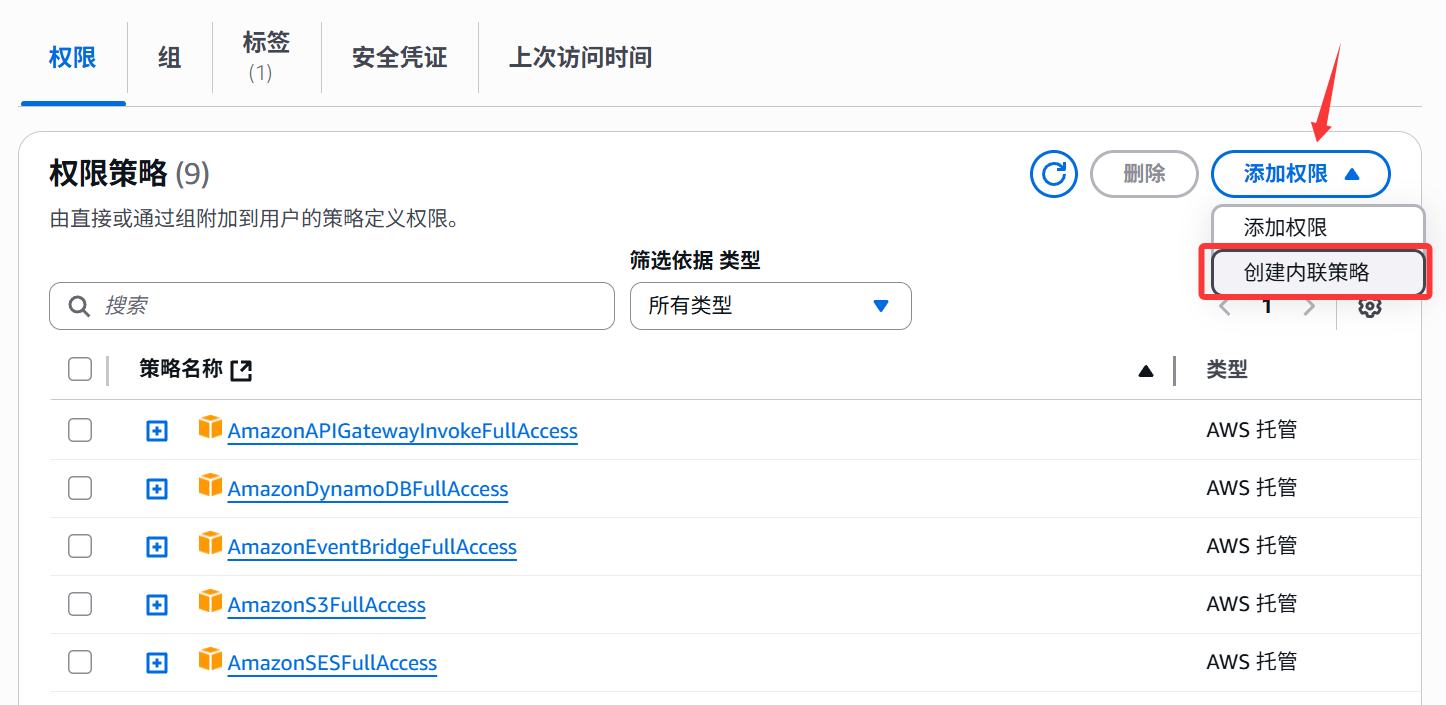
Task: Click the orange policy icon for AmazonDynamoDBFullAccess
Action: (210, 485)
